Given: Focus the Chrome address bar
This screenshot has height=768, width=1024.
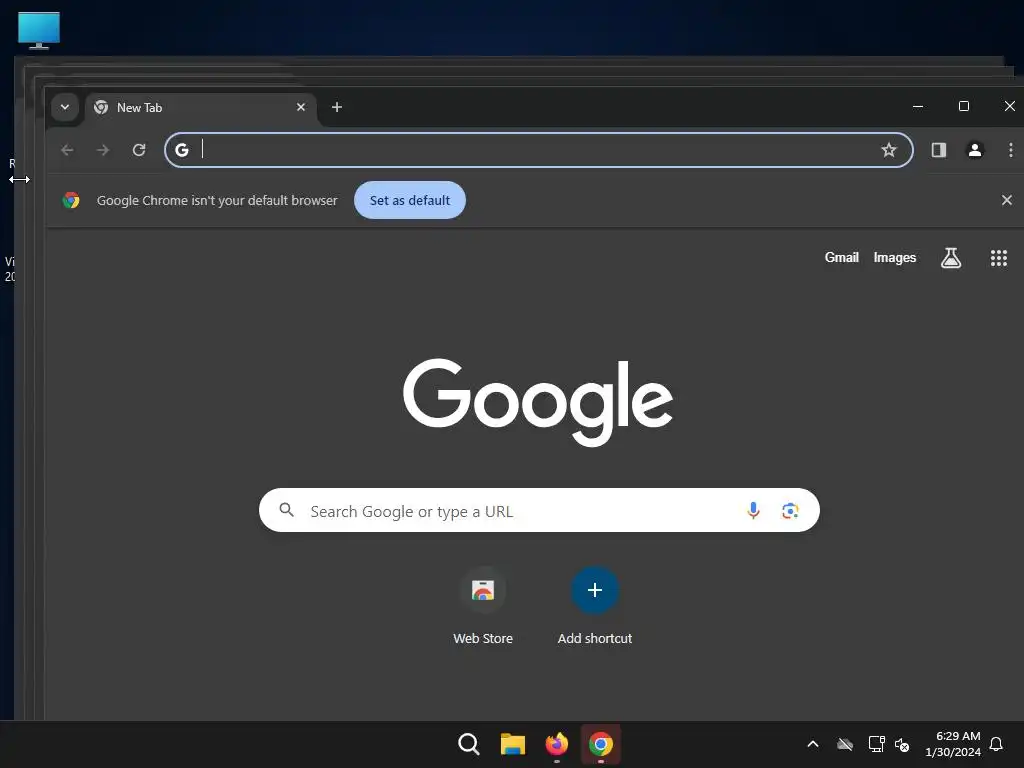Looking at the screenshot, I should (539, 150).
